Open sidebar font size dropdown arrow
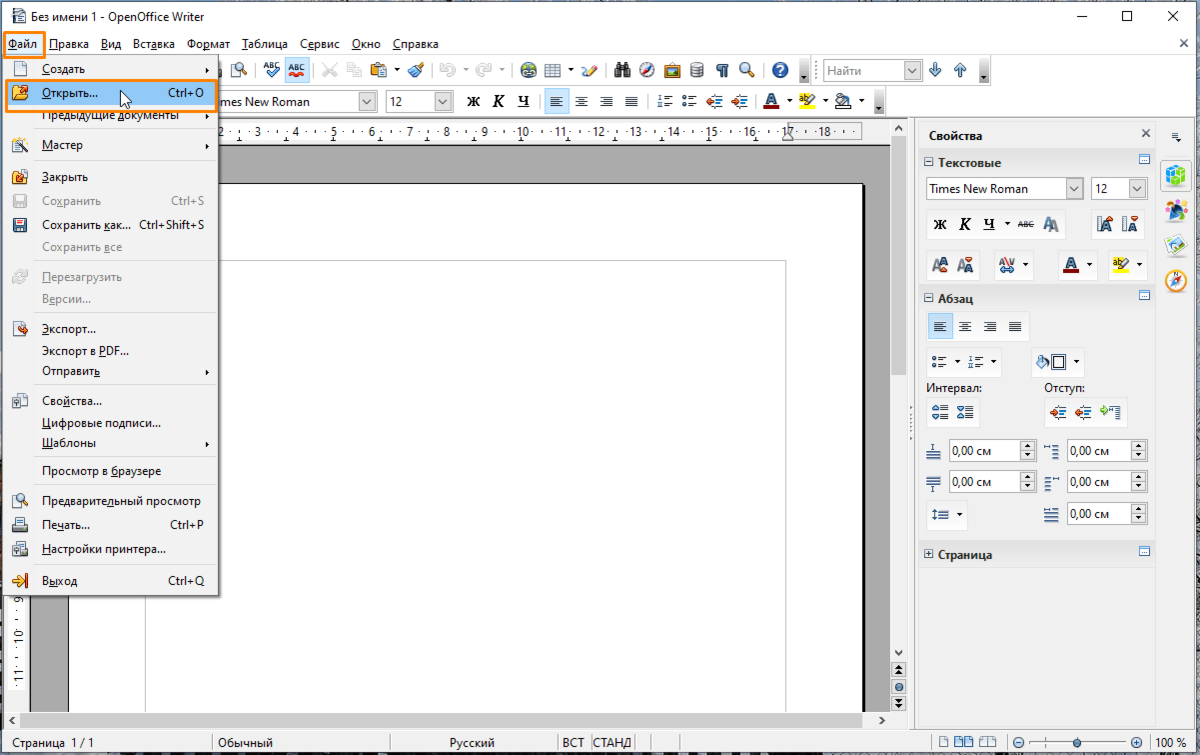The image size is (1200, 755). 1138,188
